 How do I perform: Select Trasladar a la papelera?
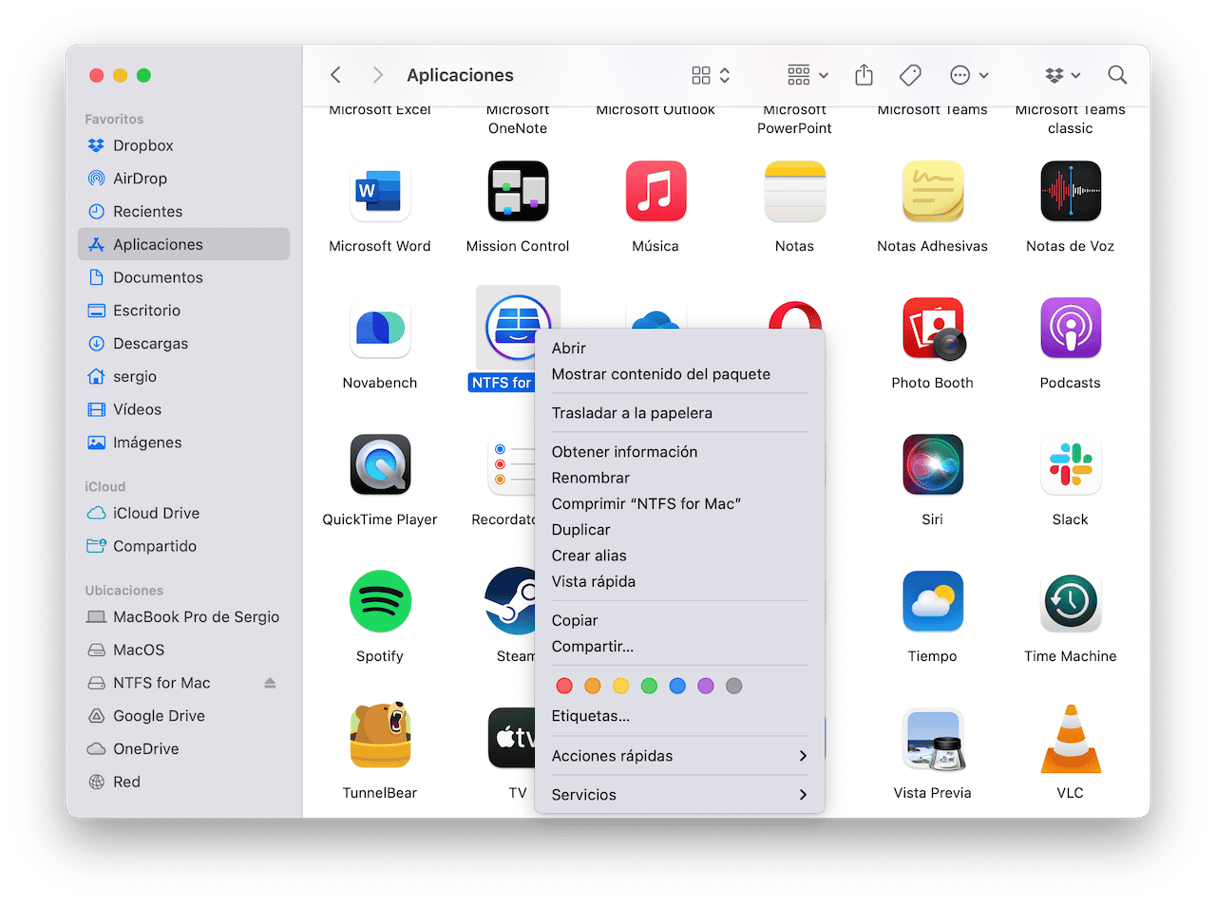680,413
